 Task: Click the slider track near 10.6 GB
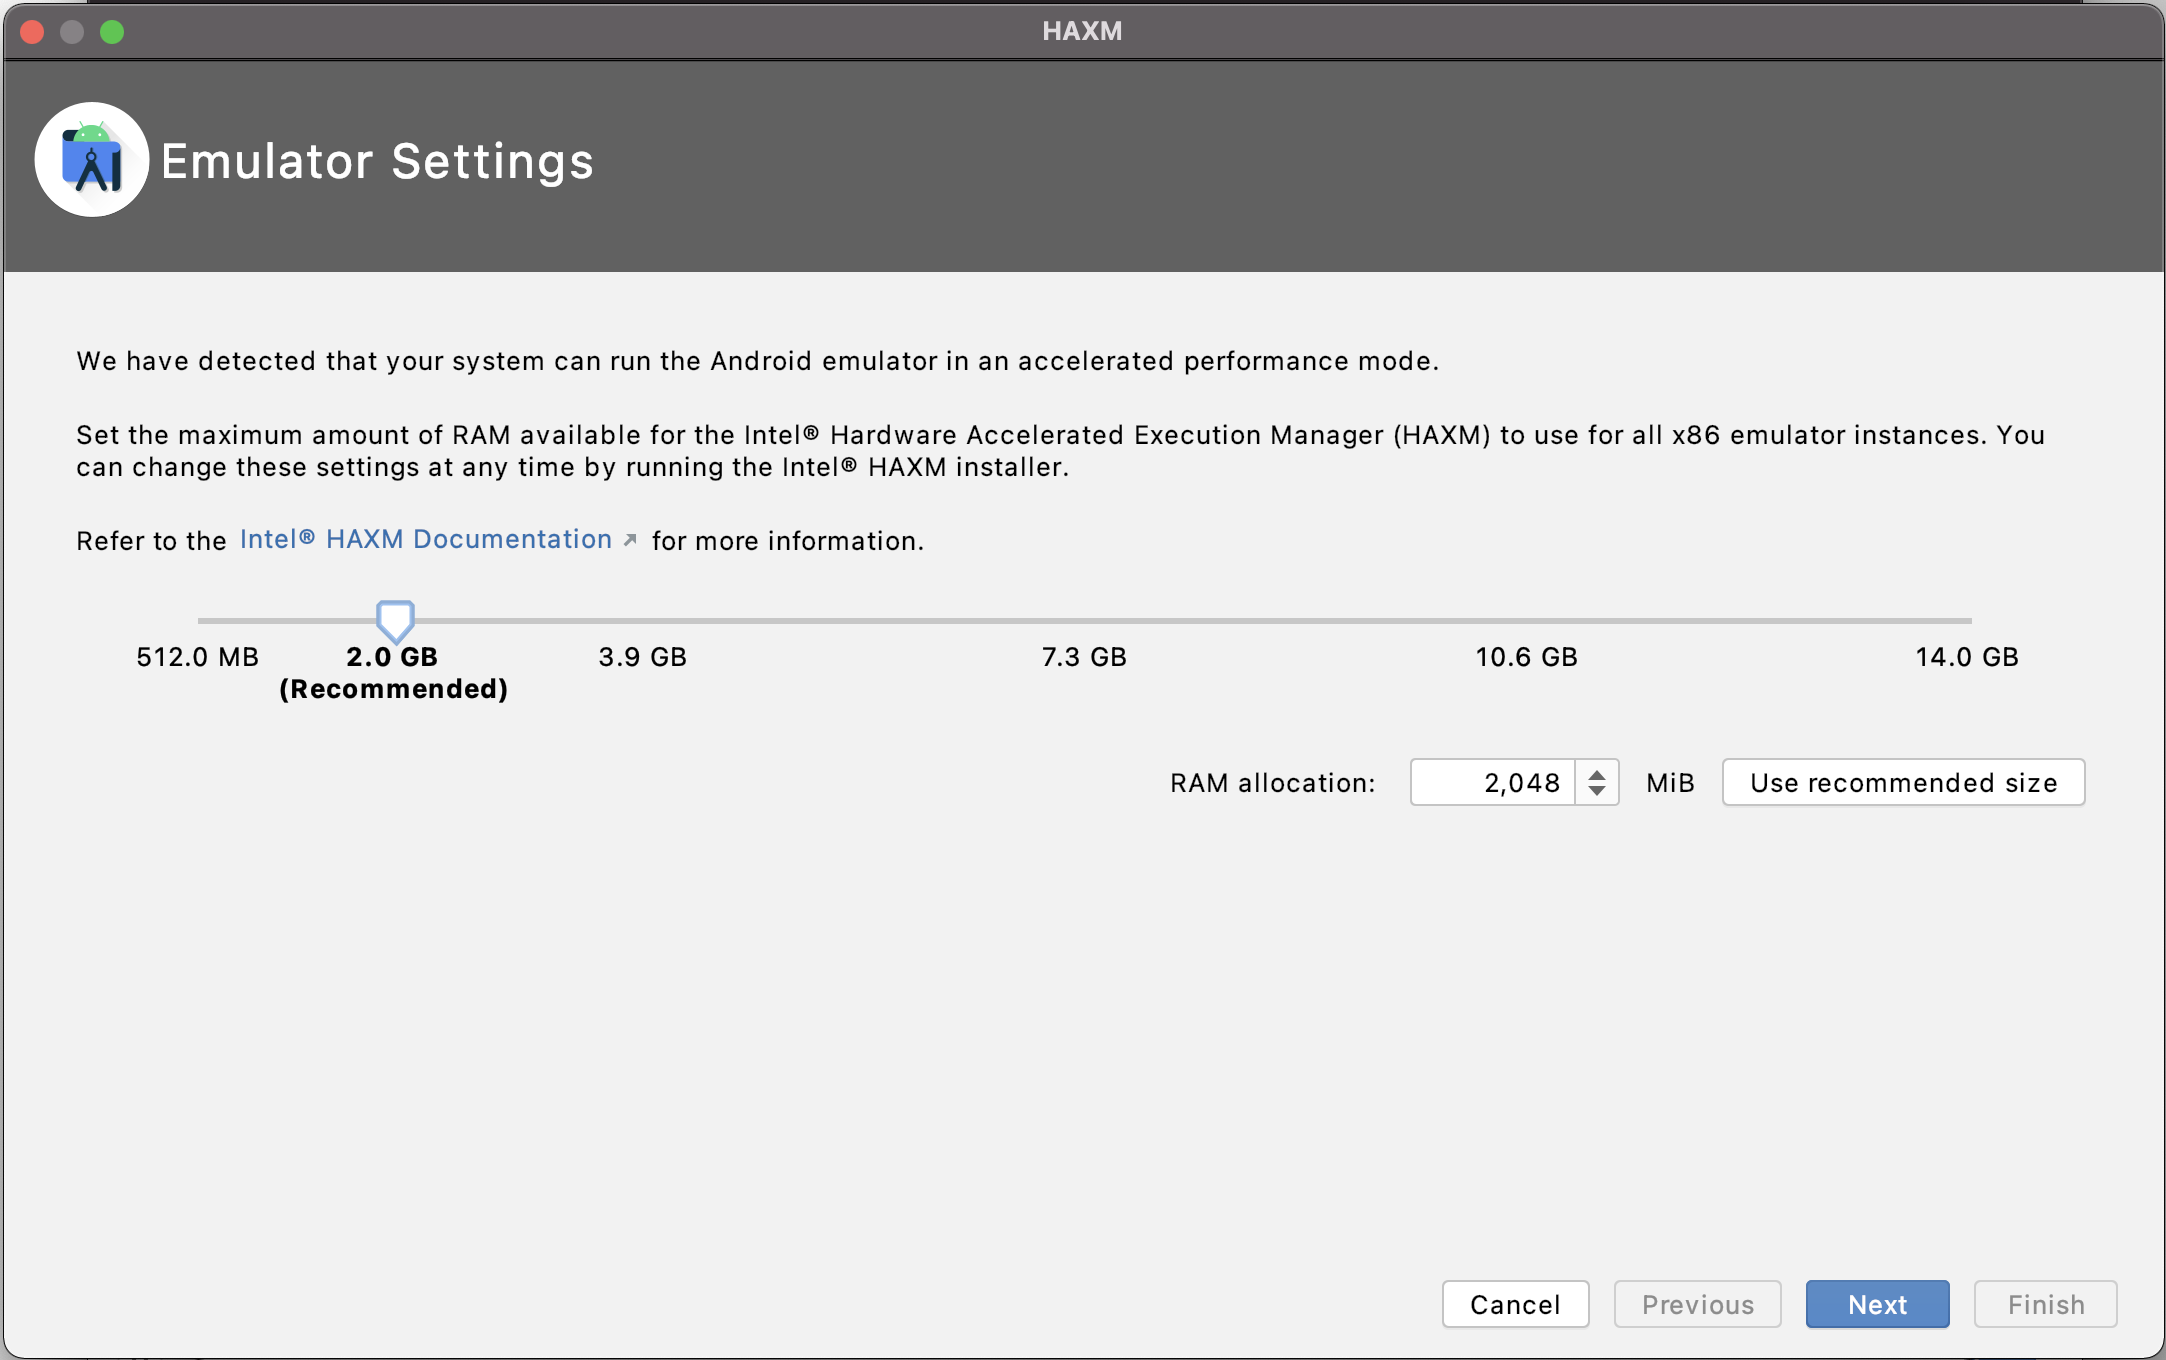(x=1527, y=621)
